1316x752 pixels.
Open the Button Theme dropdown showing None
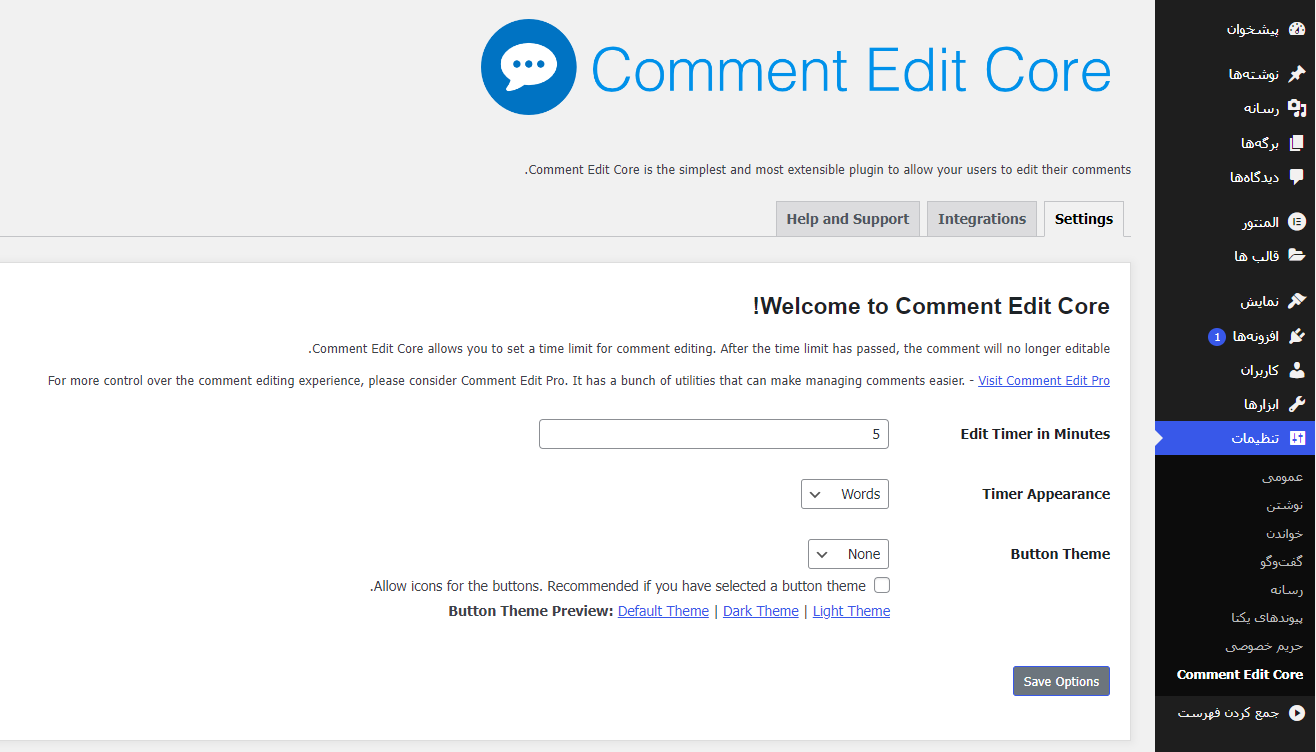click(848, 553)
